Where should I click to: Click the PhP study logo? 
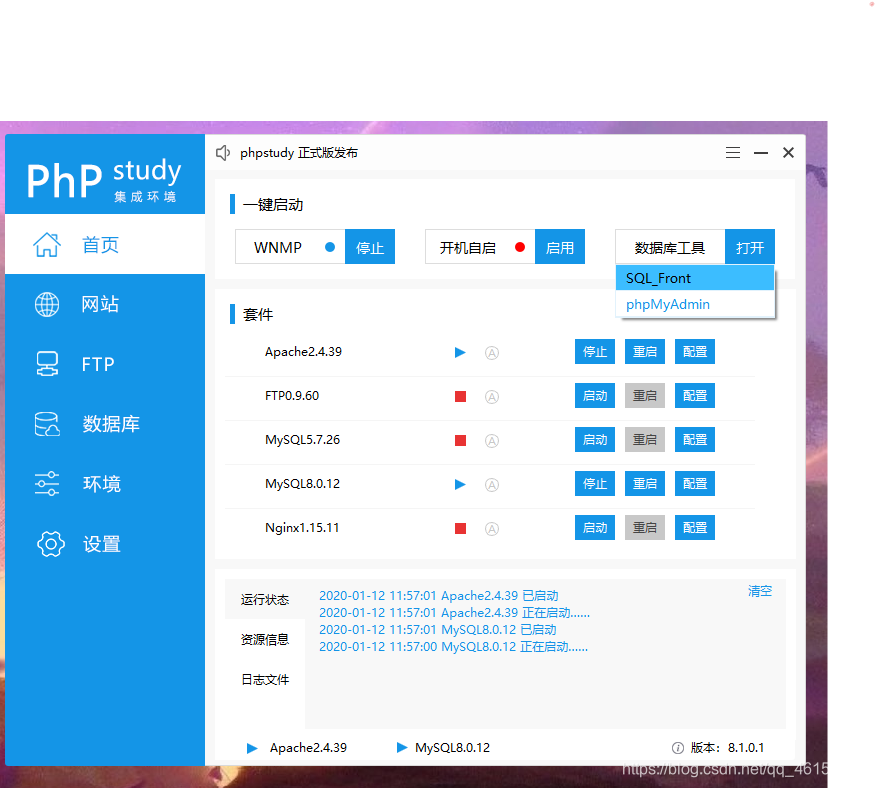tap(104, 179)
